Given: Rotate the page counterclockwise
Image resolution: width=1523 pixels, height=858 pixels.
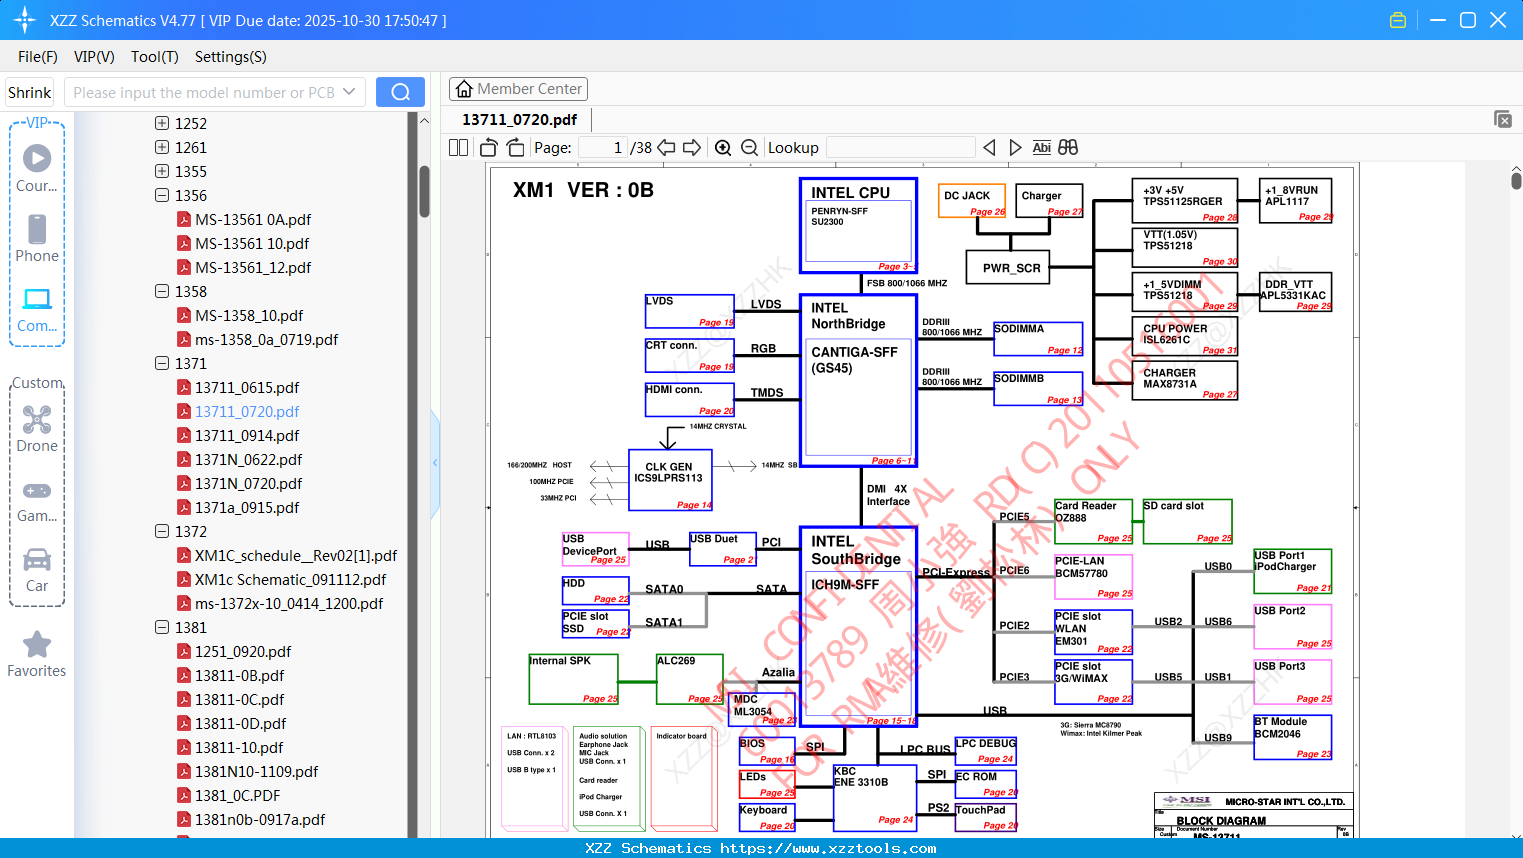Looking at the screenshot, I should [x=489, y=148].
